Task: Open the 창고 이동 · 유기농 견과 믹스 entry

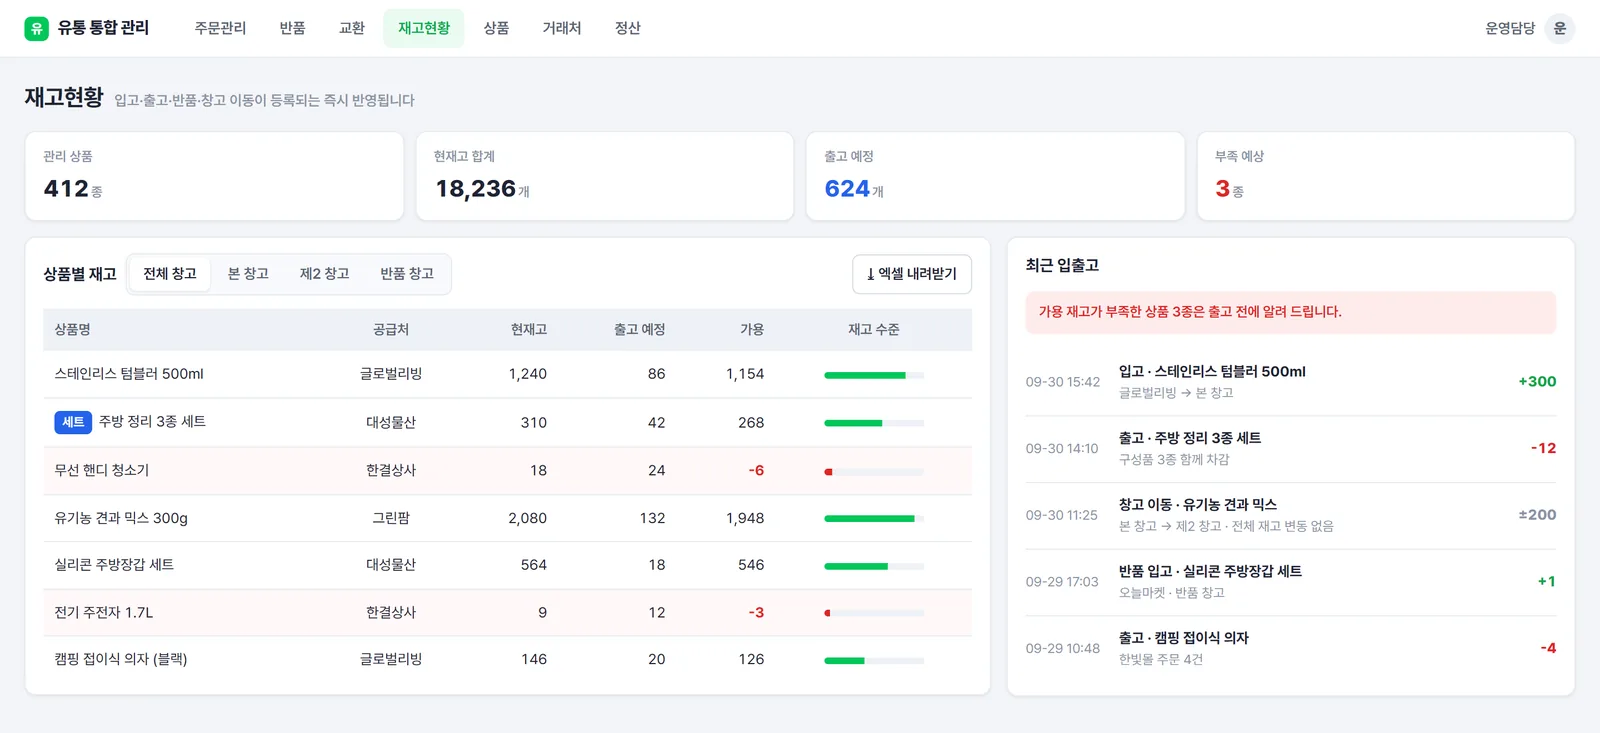Action: (1291, 515)
